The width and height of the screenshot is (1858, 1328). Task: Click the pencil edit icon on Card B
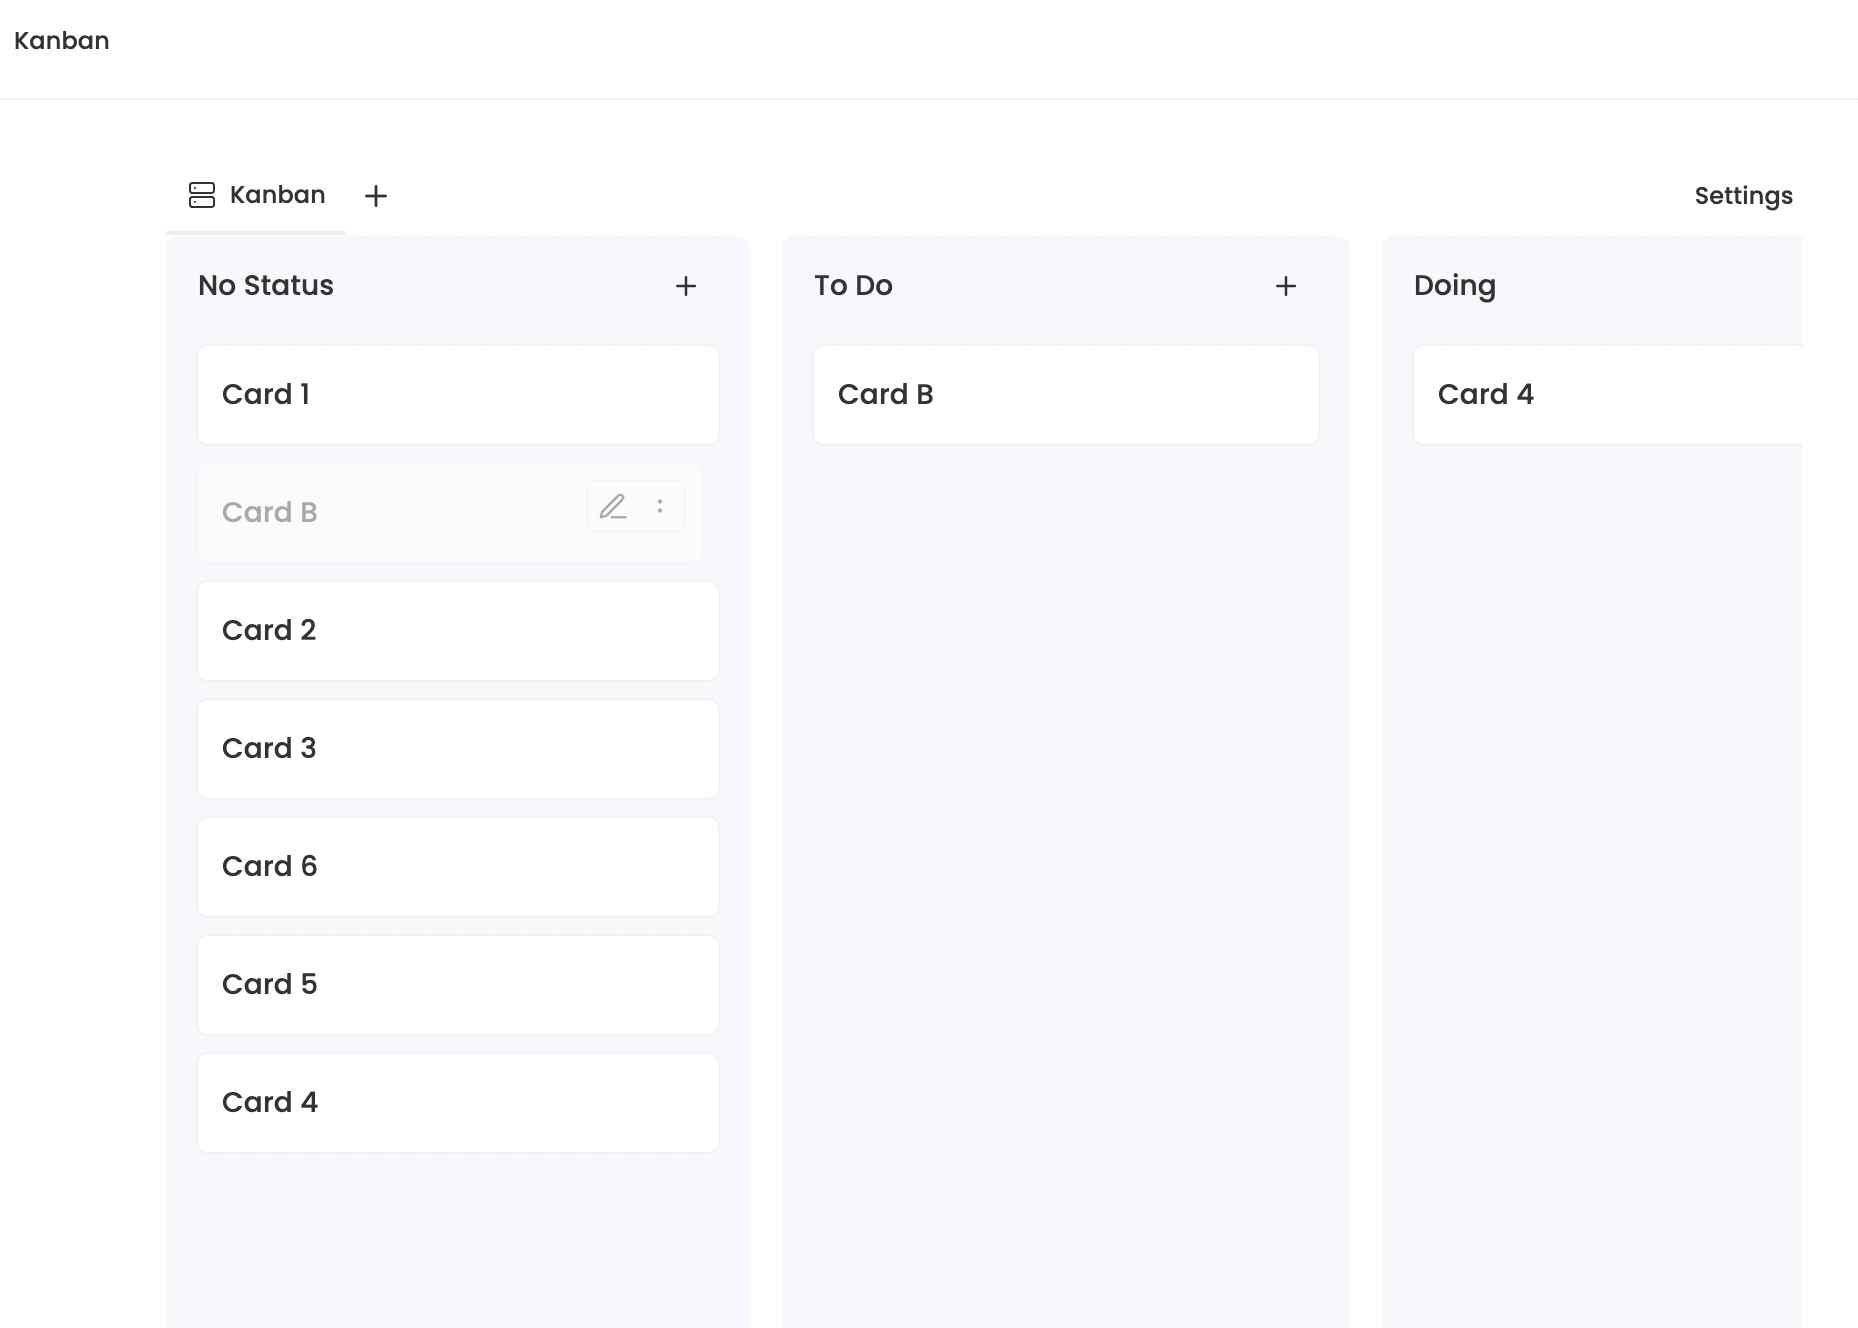[x=613, y=507]
